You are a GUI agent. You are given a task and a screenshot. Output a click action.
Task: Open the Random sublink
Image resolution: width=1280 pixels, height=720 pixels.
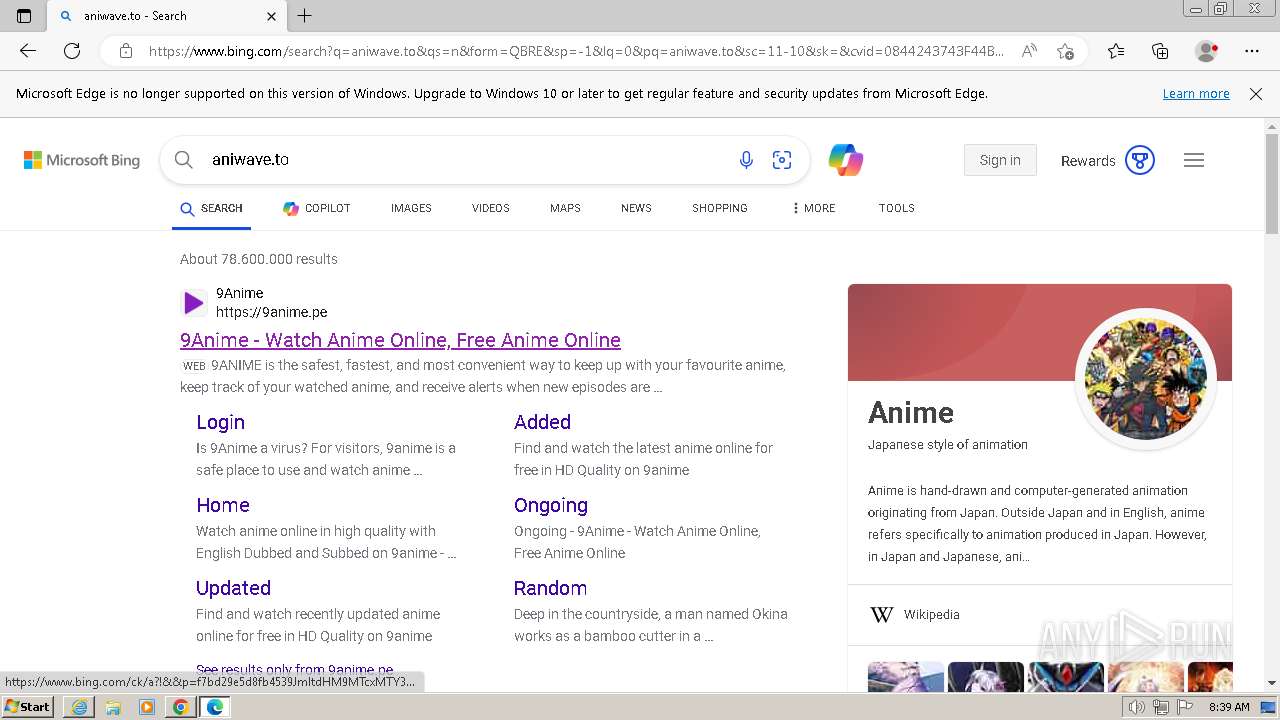click(550, 588)
